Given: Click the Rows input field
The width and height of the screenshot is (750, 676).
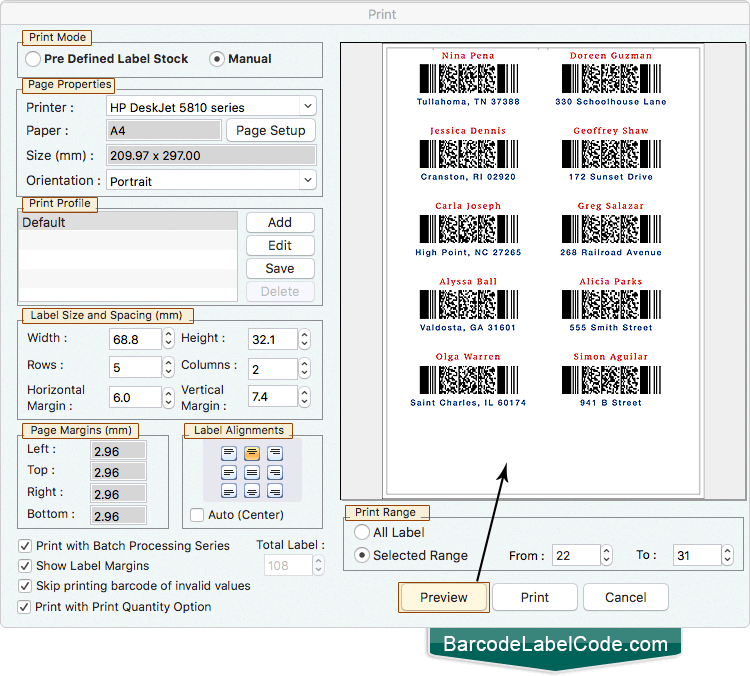Looking at the screenshot, I should point(135,367).
